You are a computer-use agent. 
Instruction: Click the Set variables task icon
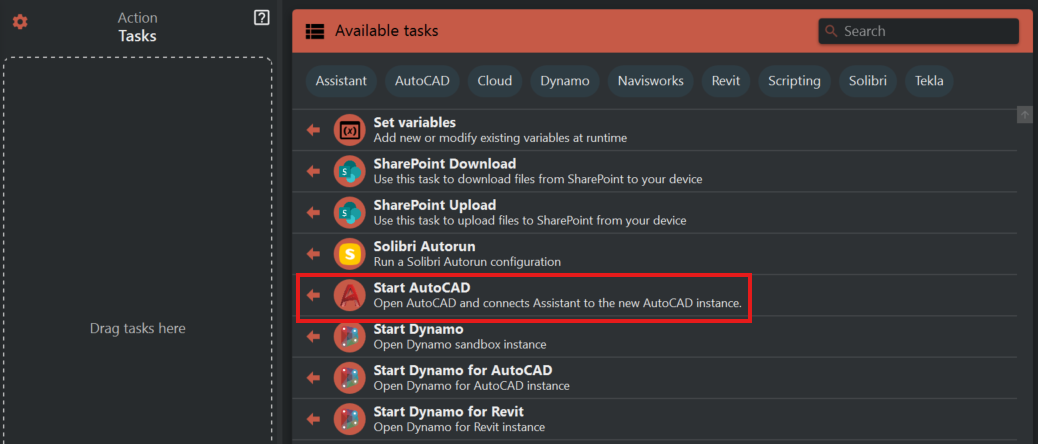pos(350,130)
